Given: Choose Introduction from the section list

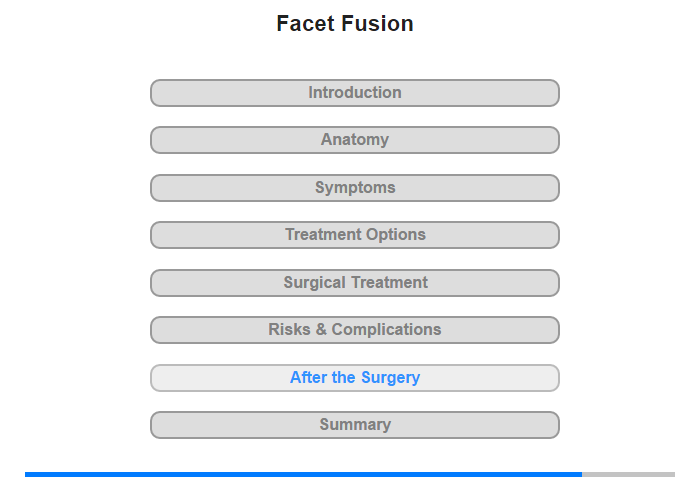Looking at the screenshot, I should 355,93.
